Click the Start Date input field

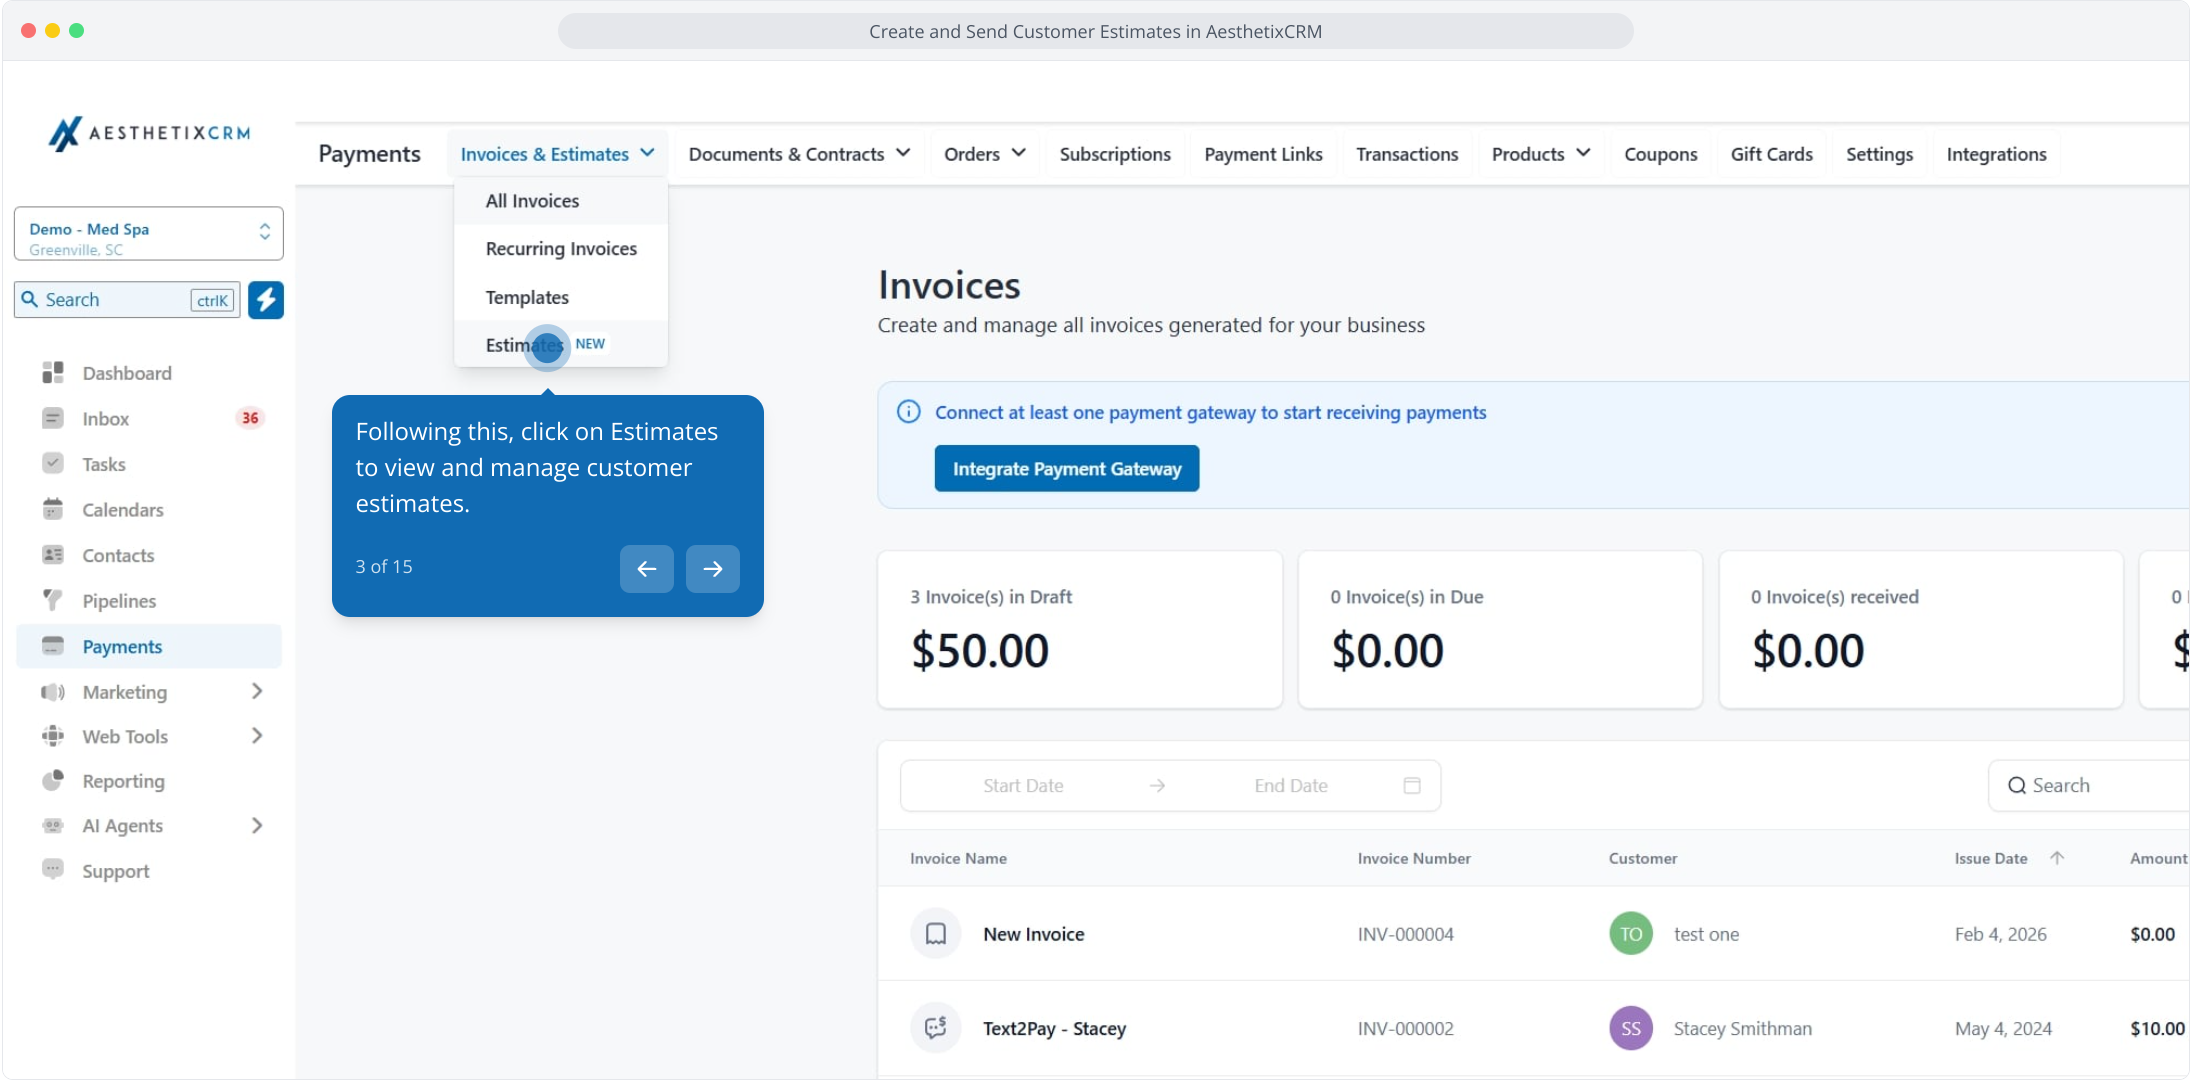(1022, 786)
